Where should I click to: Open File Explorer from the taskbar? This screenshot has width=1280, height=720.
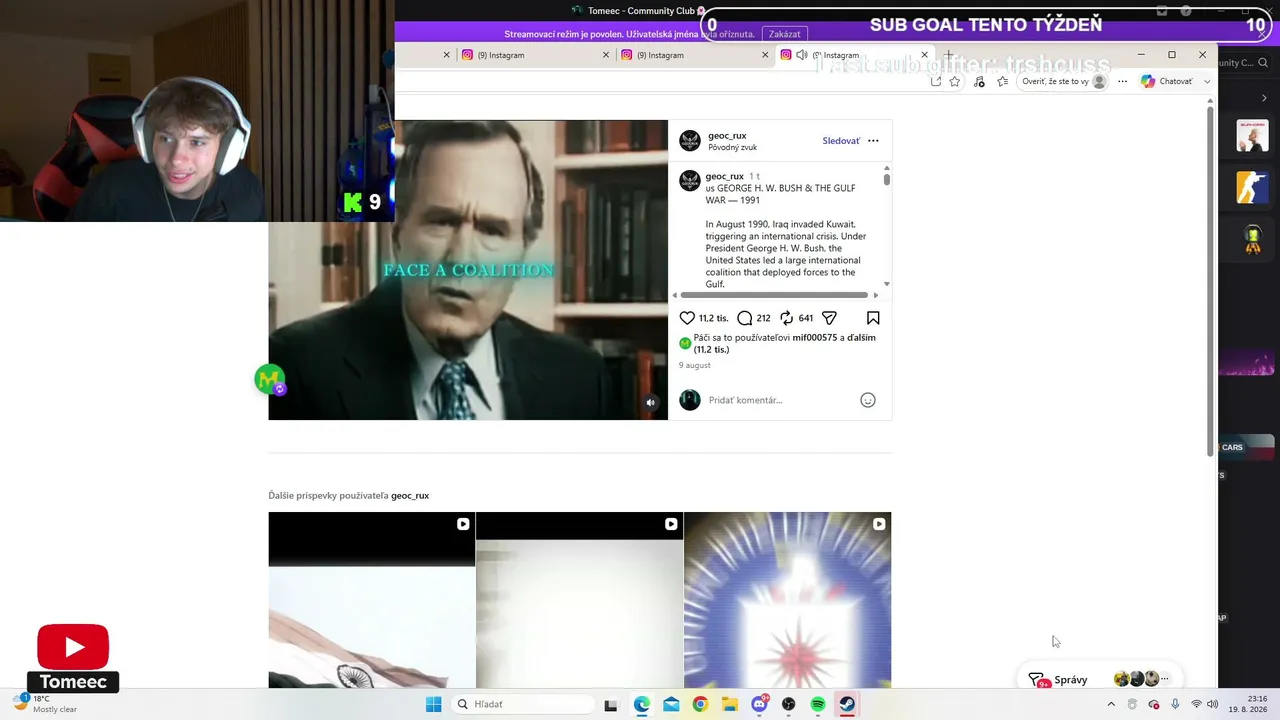point(730,704)
